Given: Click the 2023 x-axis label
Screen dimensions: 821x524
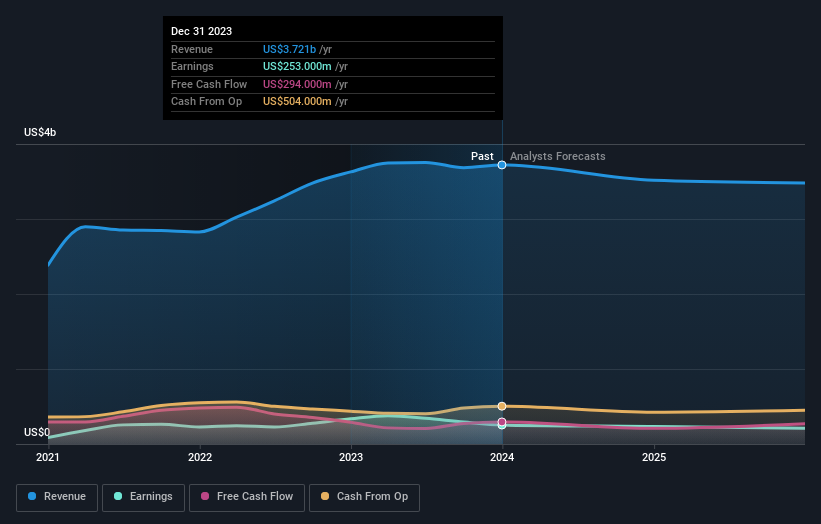Looking at the screenshot, I should point(351,457).
